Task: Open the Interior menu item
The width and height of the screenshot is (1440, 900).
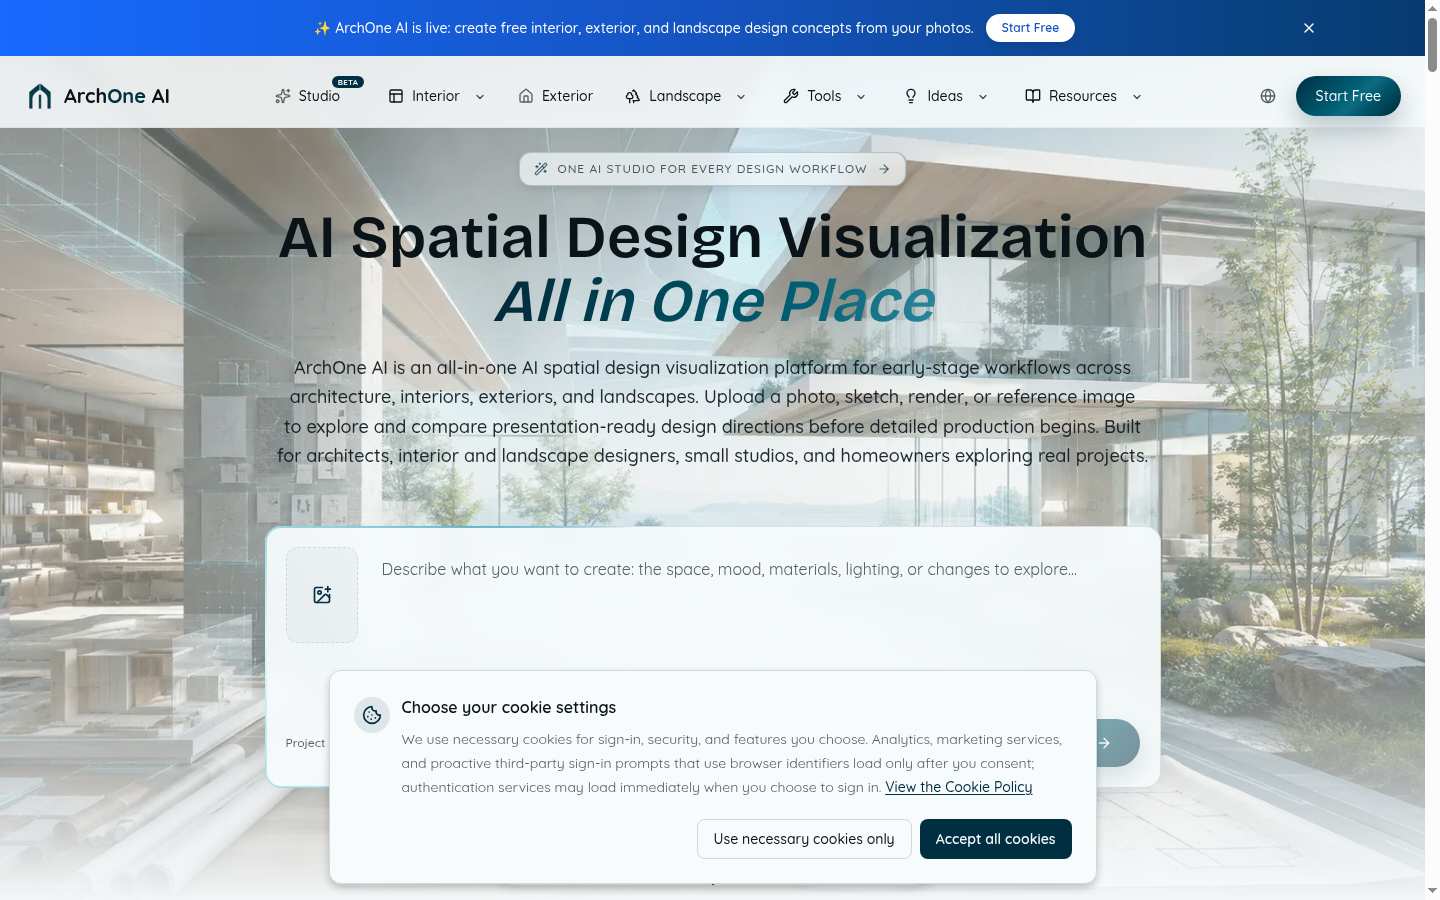Action: click(436, 96)
